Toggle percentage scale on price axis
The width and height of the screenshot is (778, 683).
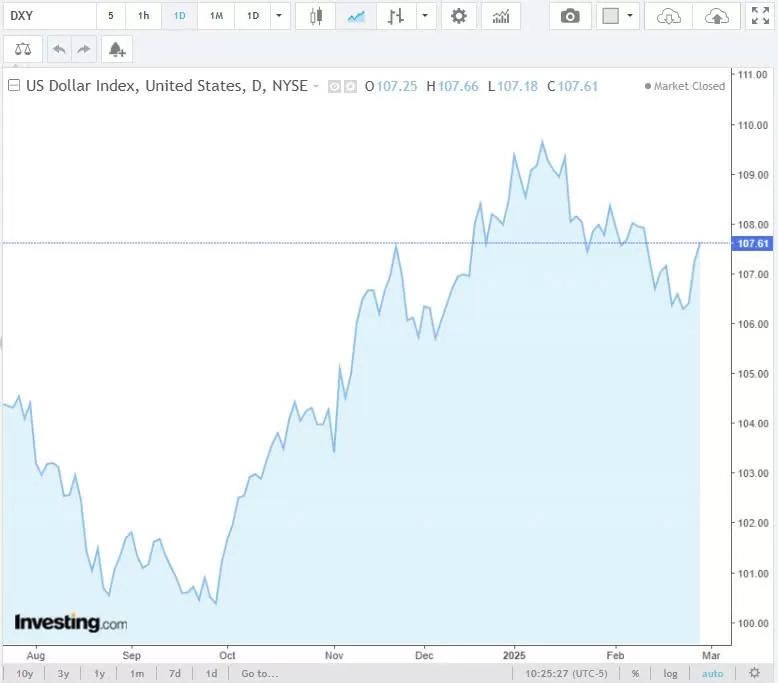pos(635,673)
